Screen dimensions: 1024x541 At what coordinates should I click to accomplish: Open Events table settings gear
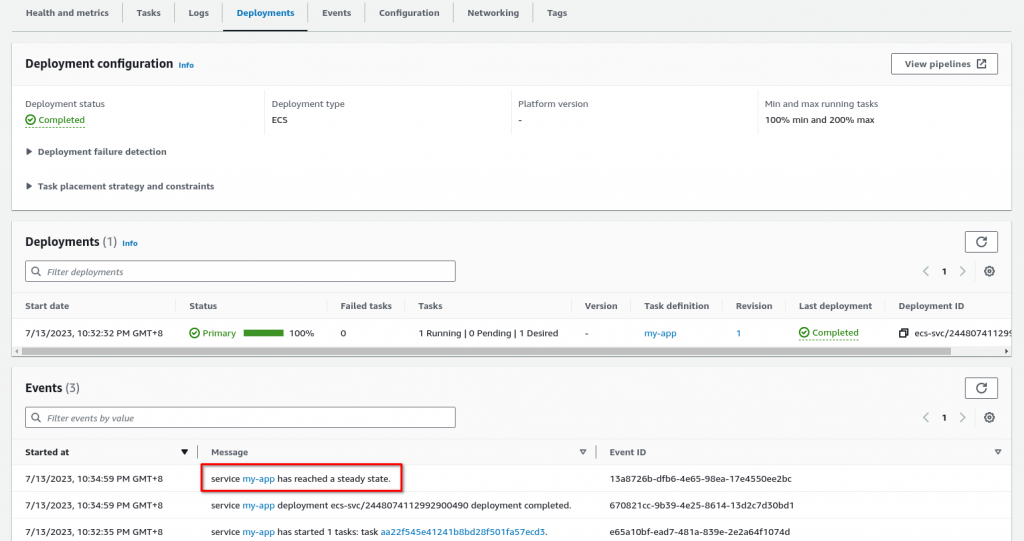click(989, 418)
